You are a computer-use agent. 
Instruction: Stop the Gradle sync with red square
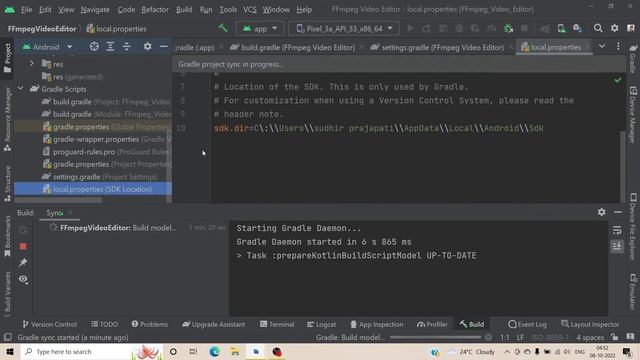(x=23, y=246)
